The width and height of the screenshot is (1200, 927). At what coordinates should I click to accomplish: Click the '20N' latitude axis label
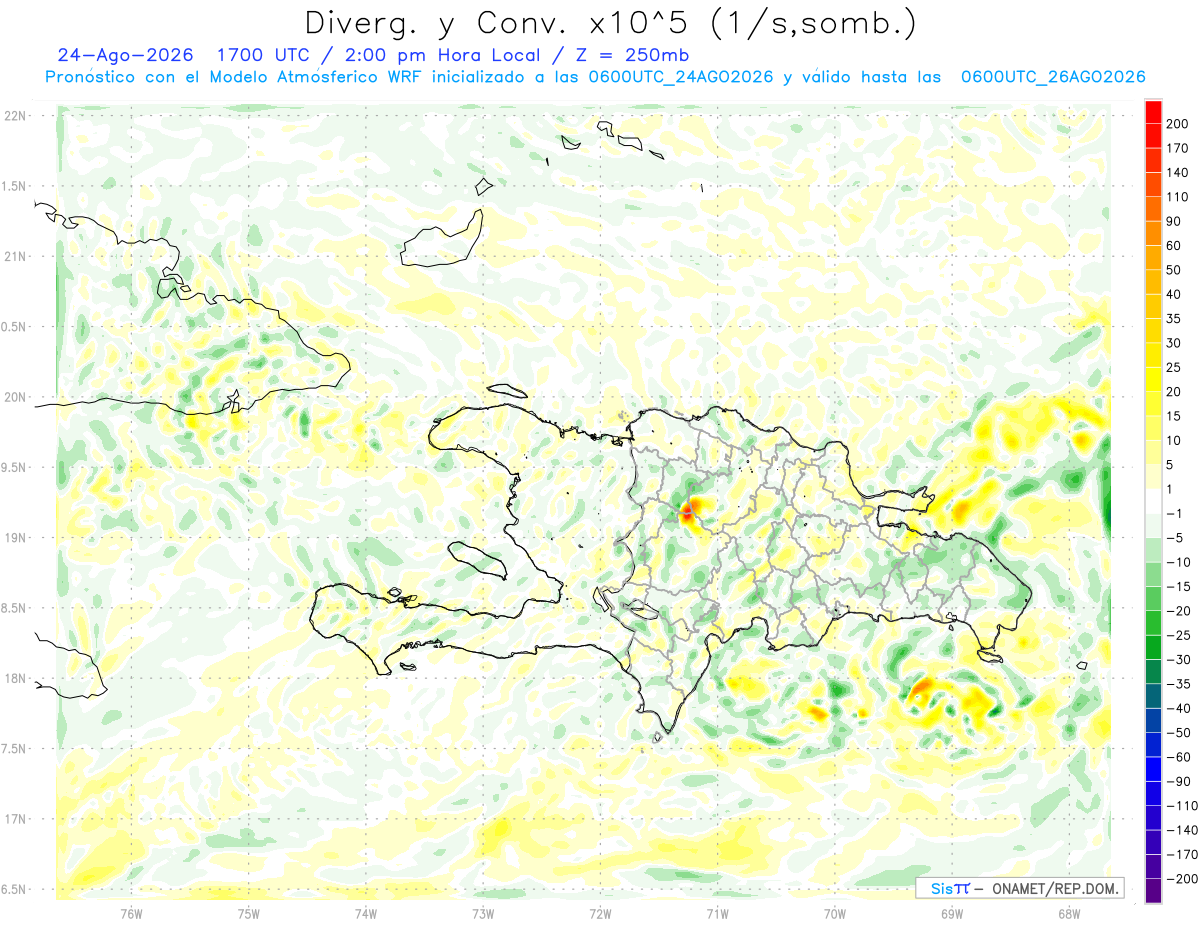(x=15, y=397)
